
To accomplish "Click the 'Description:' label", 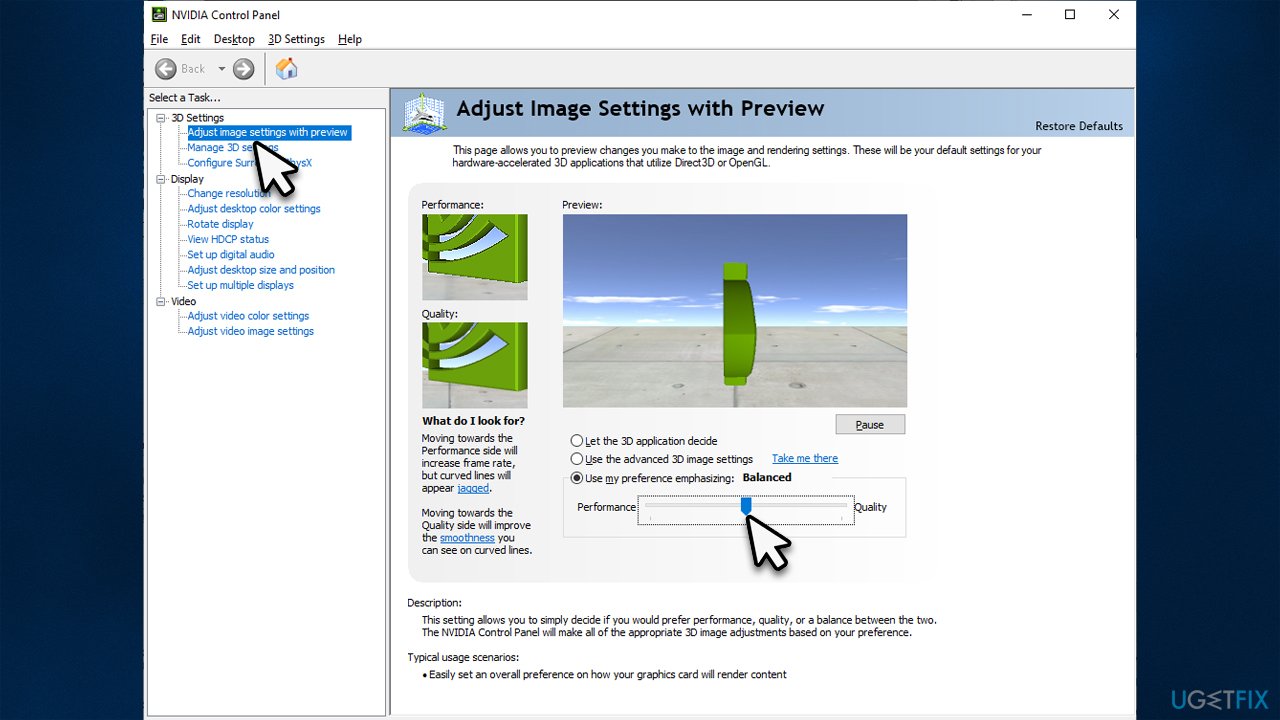I will [435, 603].
